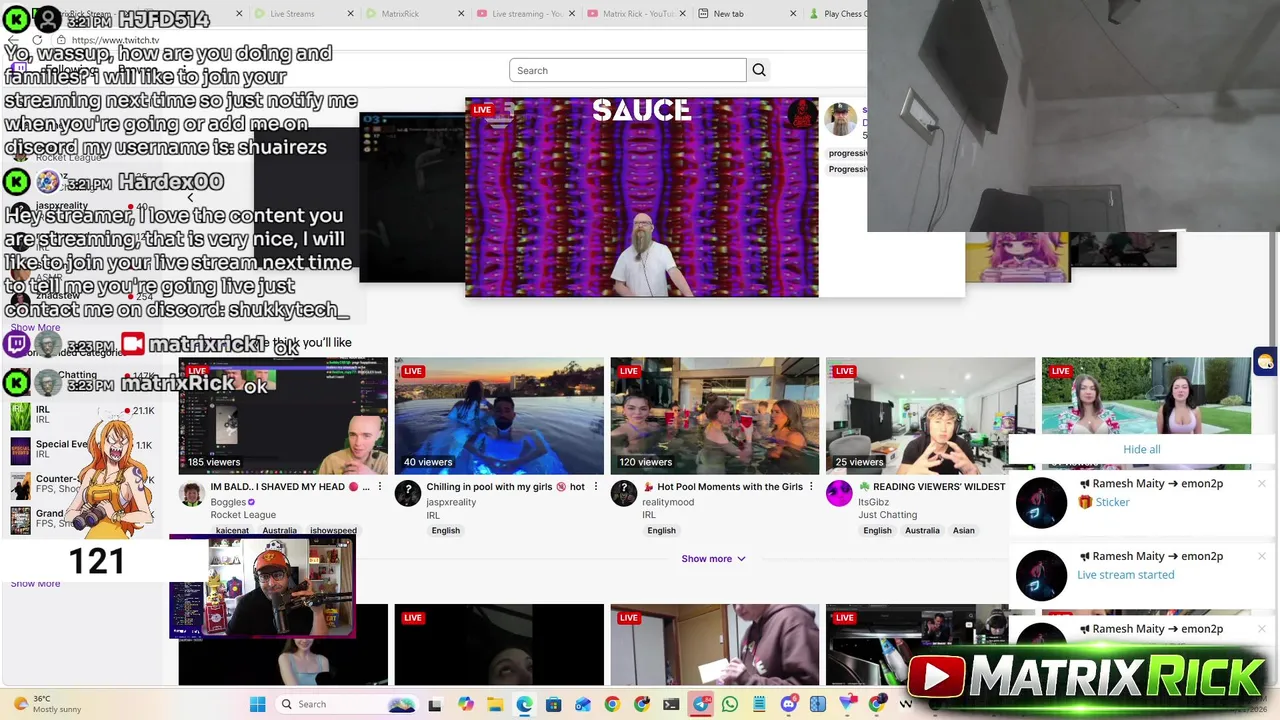
Task: Open File Explorer from taskbar
Action: (495, 704)
